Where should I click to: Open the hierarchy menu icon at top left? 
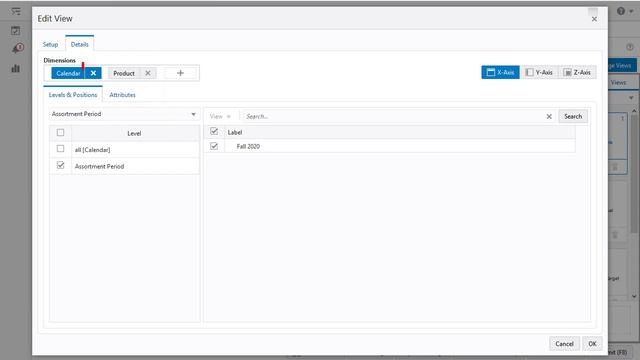16,11
